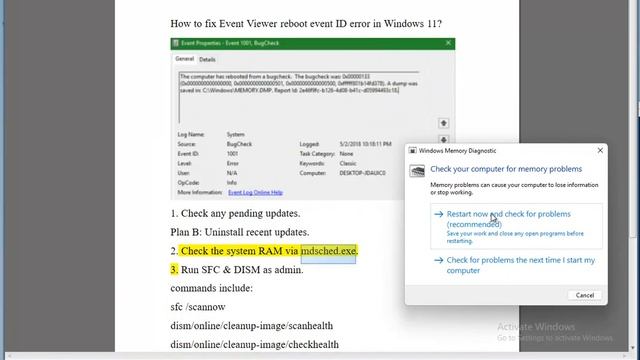
Task: Click 'Check your computer for memory problems' heading
Action: click(506, 169)
